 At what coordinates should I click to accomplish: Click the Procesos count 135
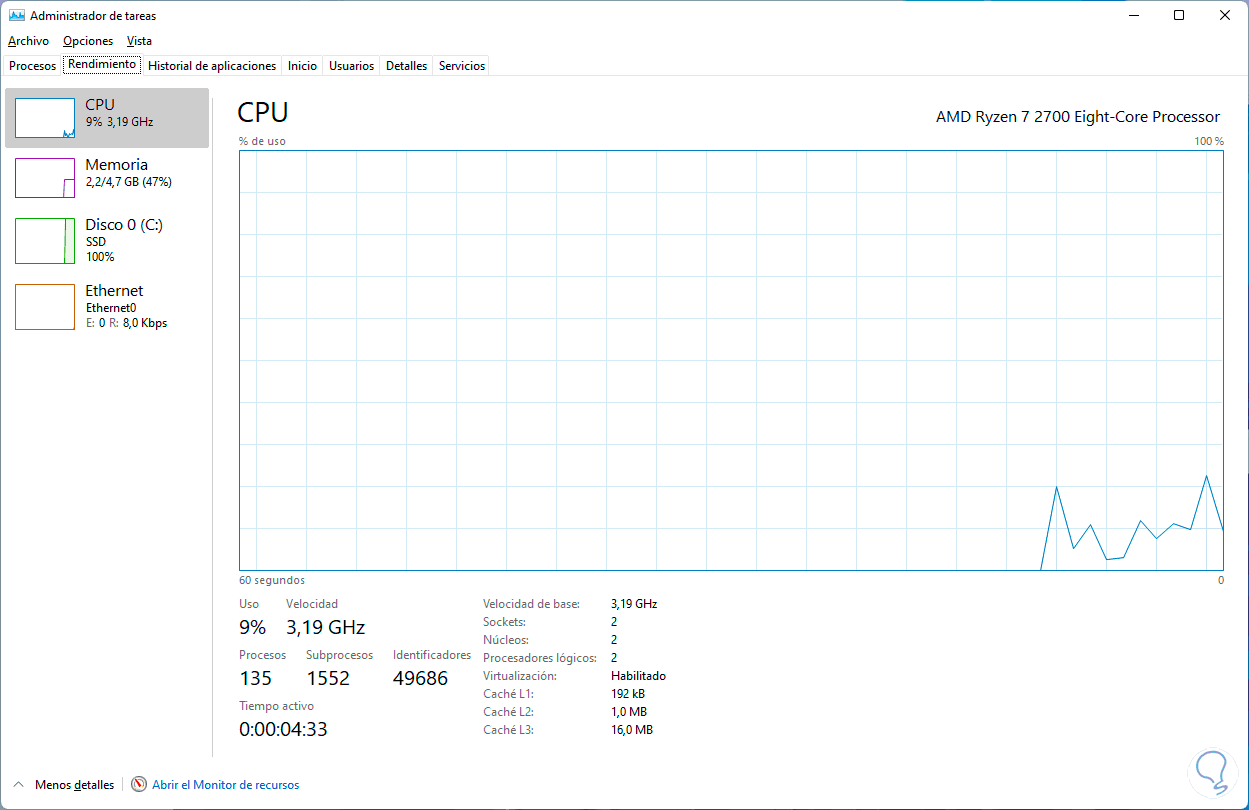[x=255, y=679]
